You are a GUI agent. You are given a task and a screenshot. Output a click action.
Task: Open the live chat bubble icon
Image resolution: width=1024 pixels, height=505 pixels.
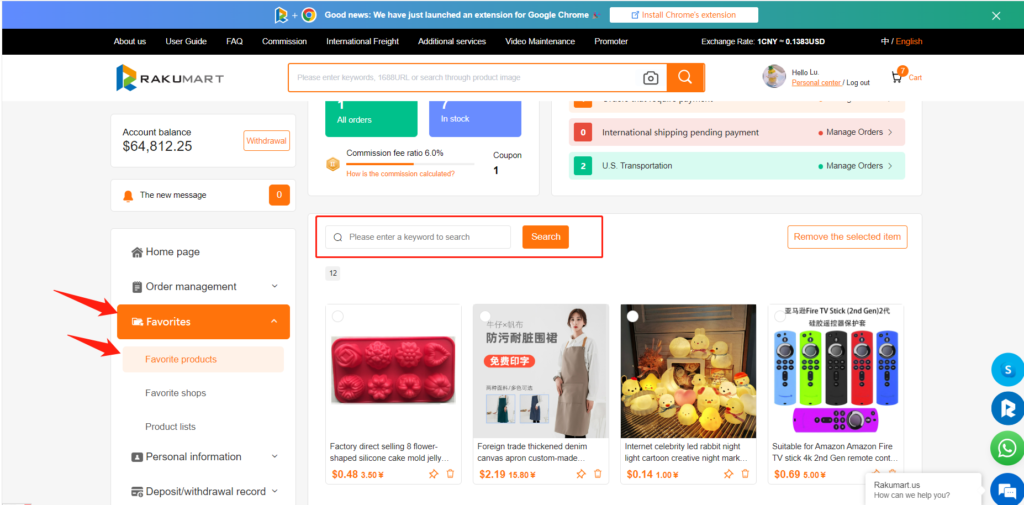(x=1007, y=490)
